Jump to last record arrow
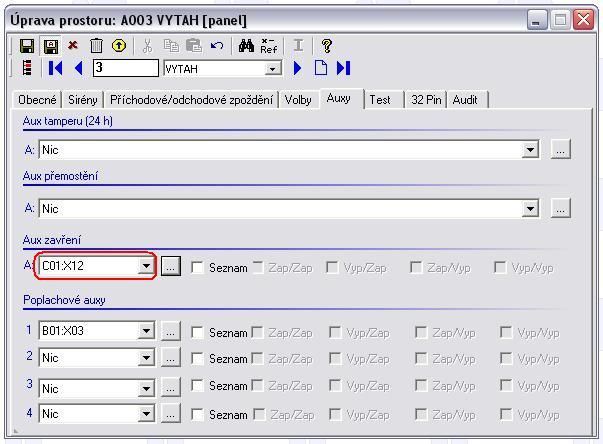603x444 pixels. click(x=343, y=68)
